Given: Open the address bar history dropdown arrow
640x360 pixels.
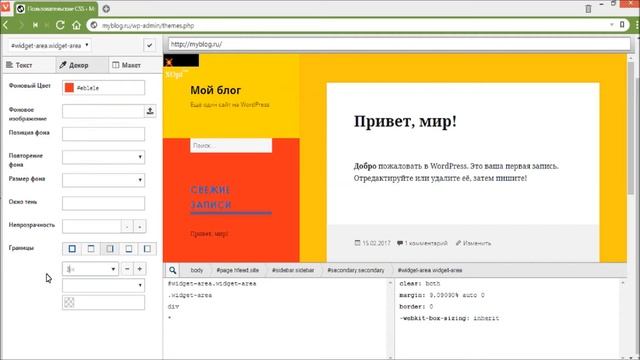Looking at the screenshot, I should point(611,25).
